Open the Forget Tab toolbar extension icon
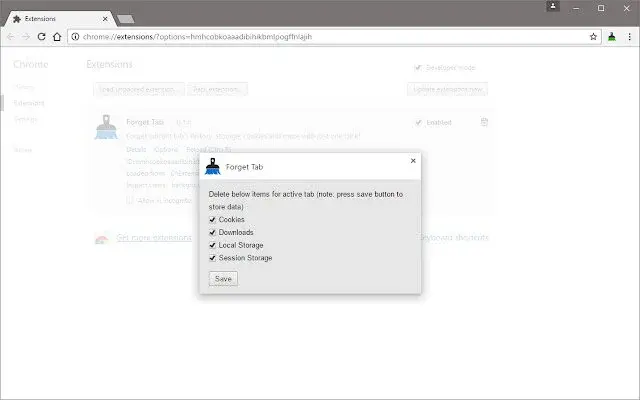This screenshot has width=640, height=400. click(x=611, y=37)
